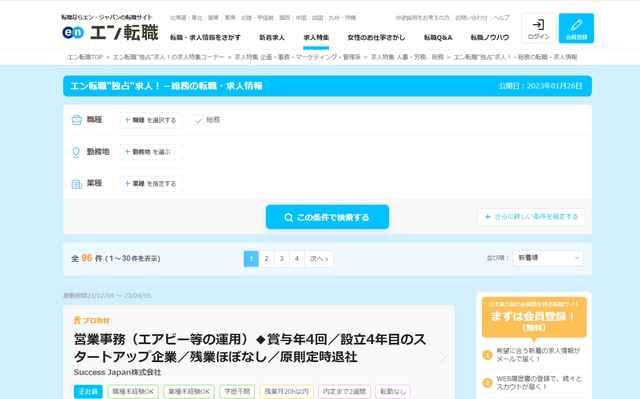
Task: Click the 北海道・東北 region link
Action: tap(186, 18)
